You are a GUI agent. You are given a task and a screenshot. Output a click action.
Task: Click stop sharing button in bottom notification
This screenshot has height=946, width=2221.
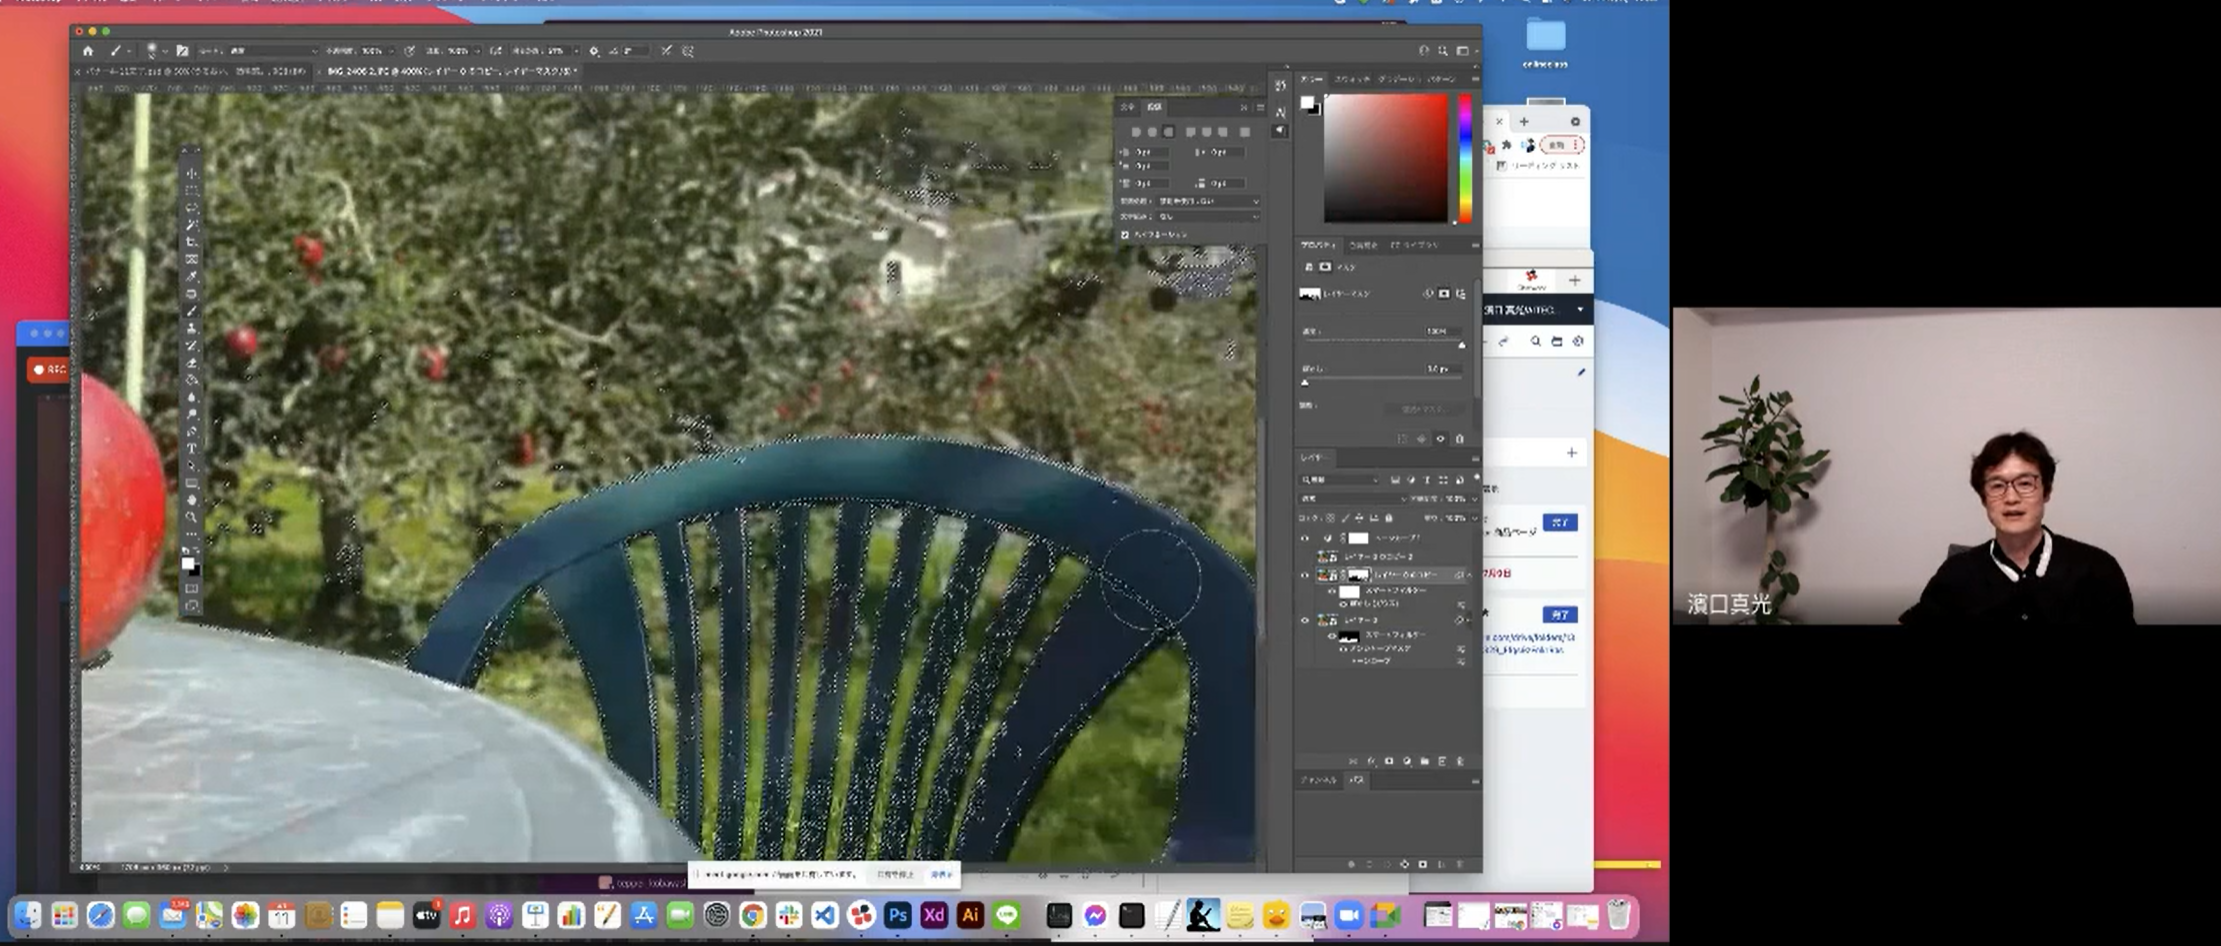click(x=895, y=875)
